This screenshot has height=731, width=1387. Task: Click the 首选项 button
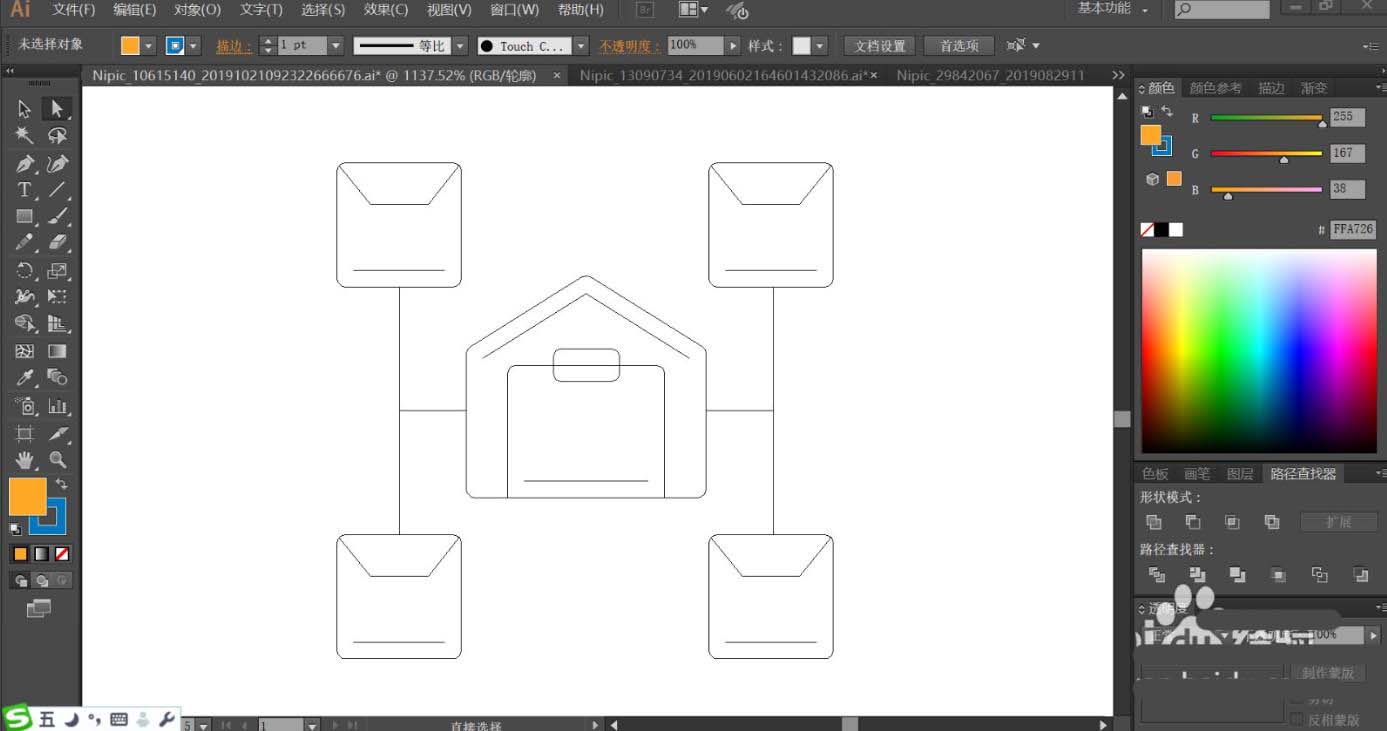coord(959,46)
